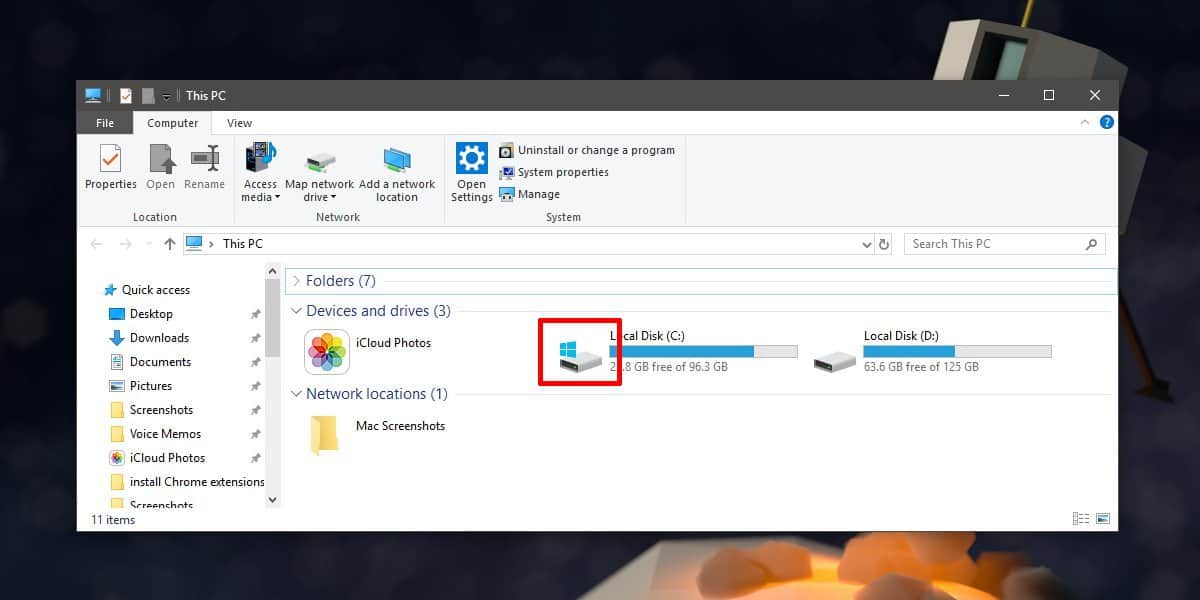Click the address bar chevron before This PC
The image size is (1200, 600).
[213, 244]
